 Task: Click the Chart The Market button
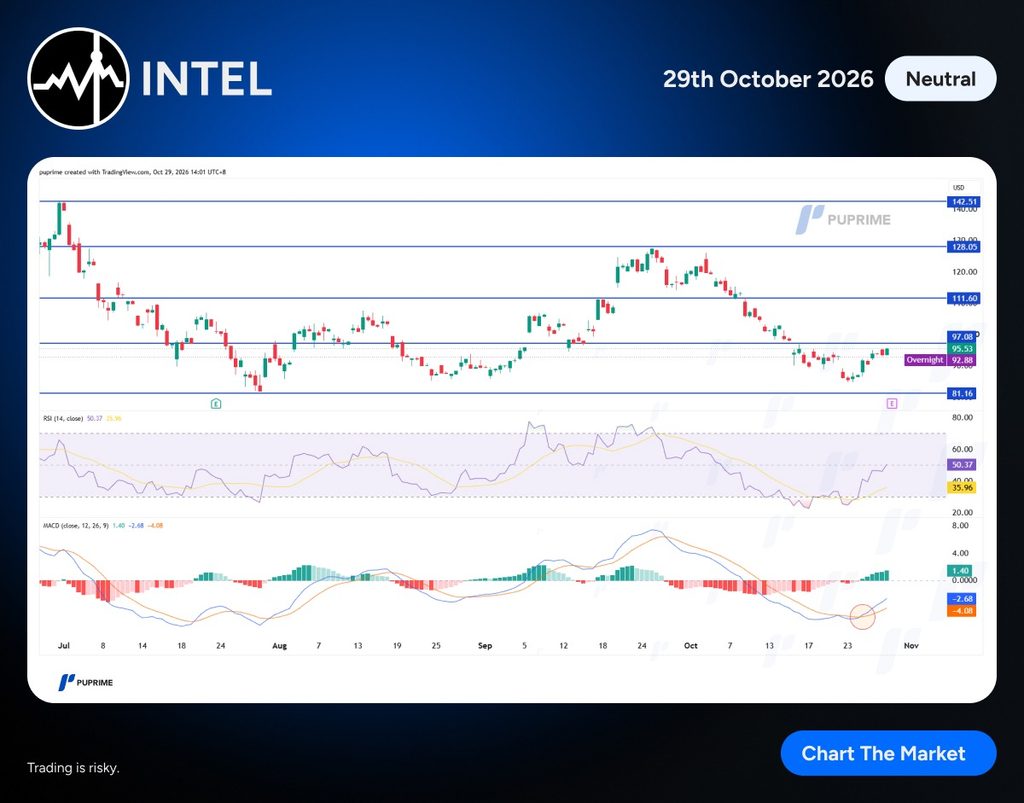pos(888,753)
